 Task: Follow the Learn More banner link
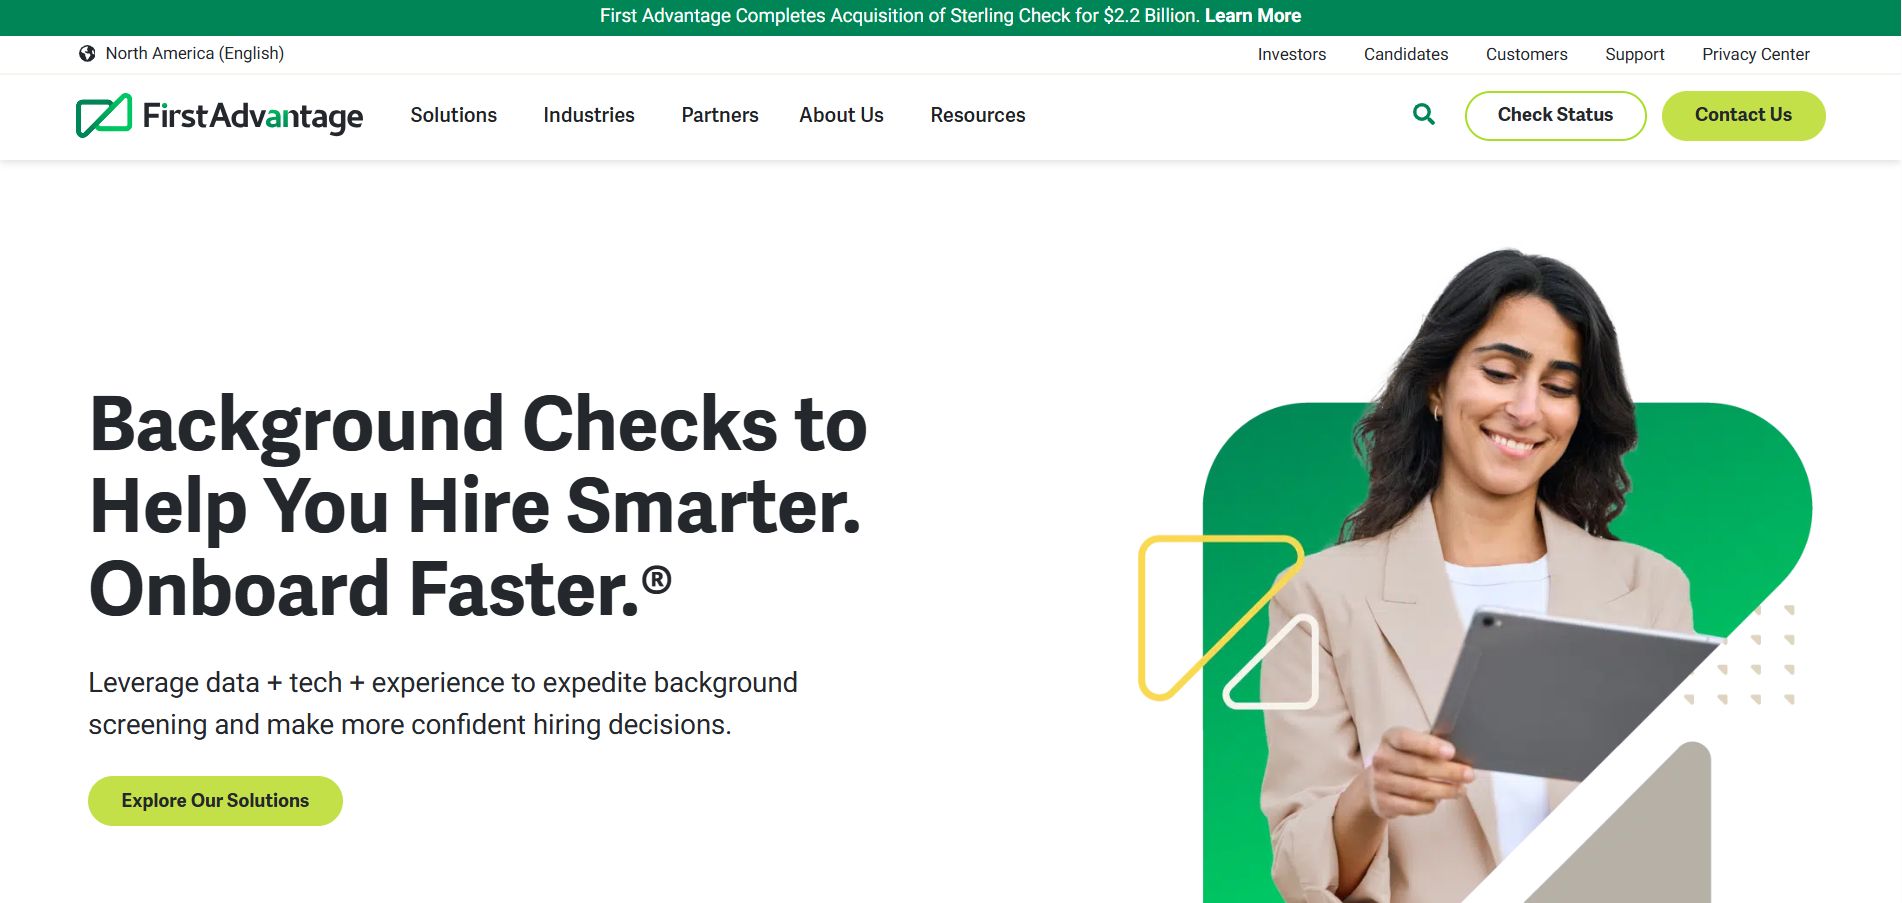pos(1252,16)
